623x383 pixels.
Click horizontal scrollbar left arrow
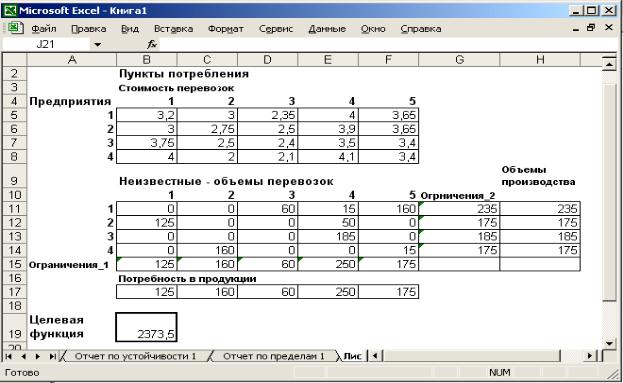point(375,356)
